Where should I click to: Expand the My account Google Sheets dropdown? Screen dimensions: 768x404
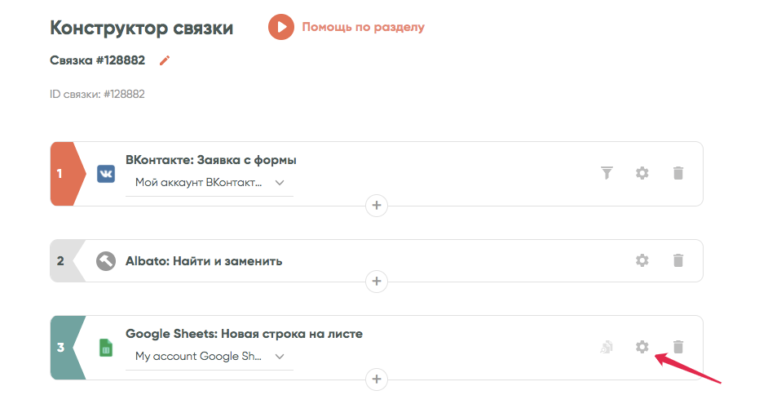209,357
